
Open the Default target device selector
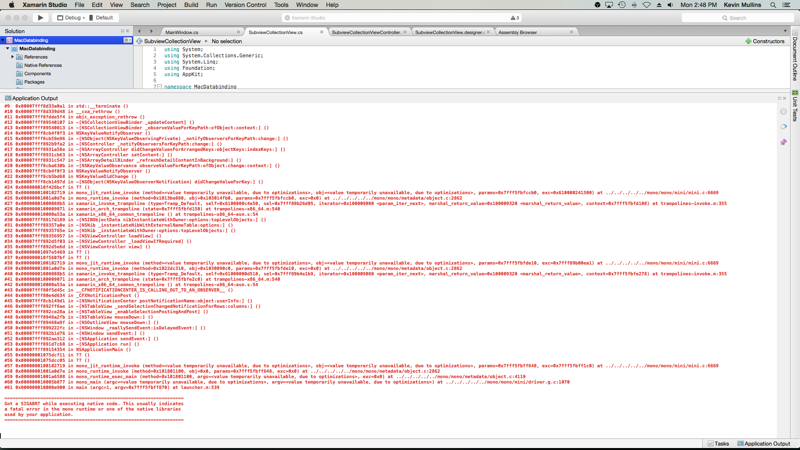tap(102, 18)
